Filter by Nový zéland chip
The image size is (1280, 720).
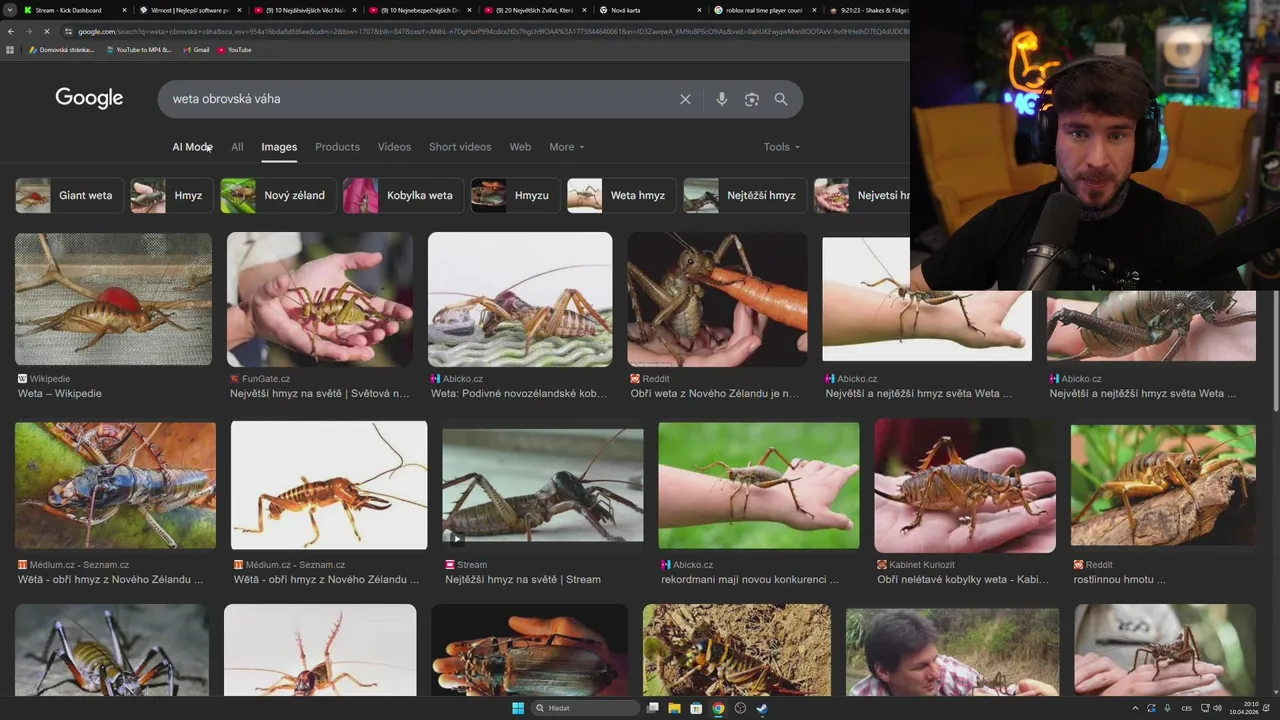click(x=278, y=195)
